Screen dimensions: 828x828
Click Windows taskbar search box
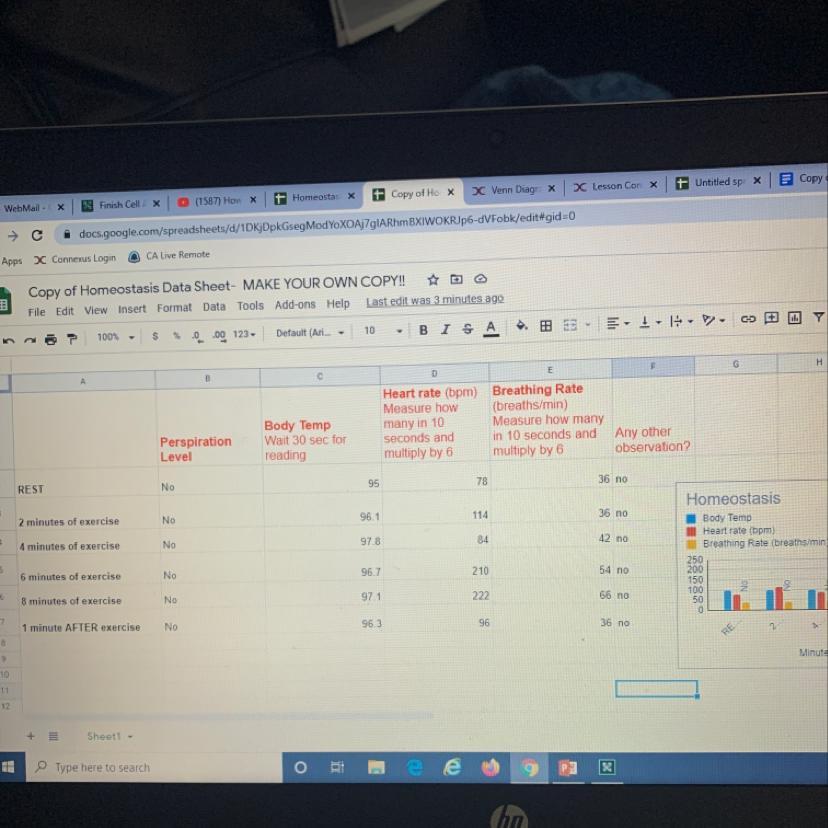click(x=154, y=767)
